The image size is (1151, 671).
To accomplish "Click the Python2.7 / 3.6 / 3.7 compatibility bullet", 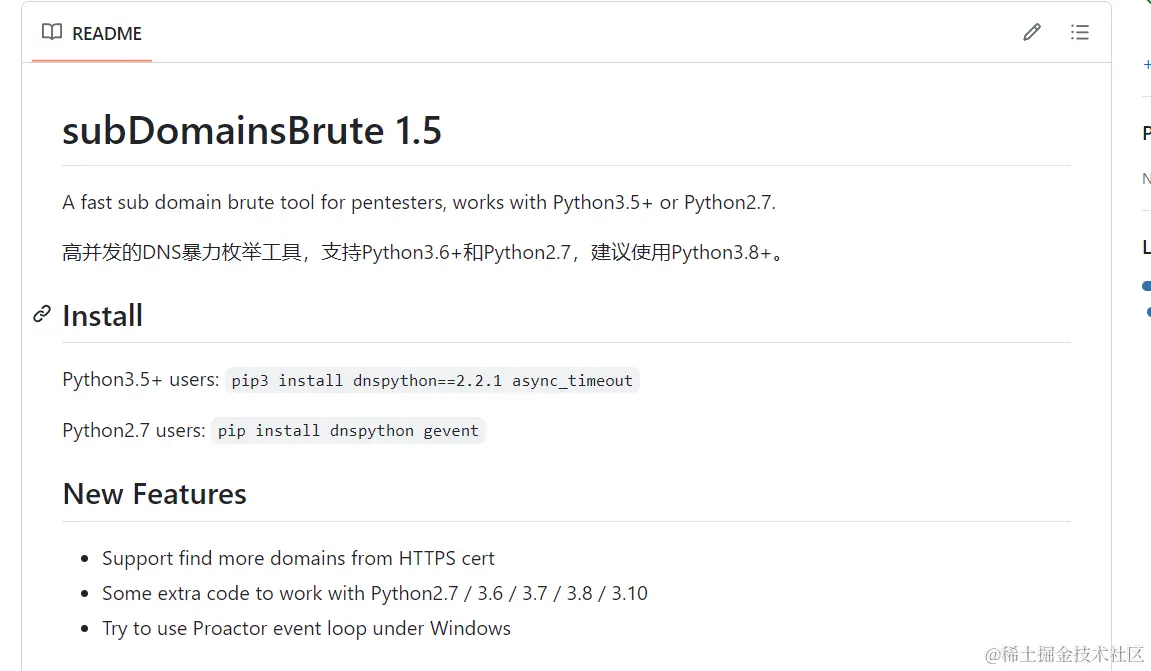I will pos(375,593).
